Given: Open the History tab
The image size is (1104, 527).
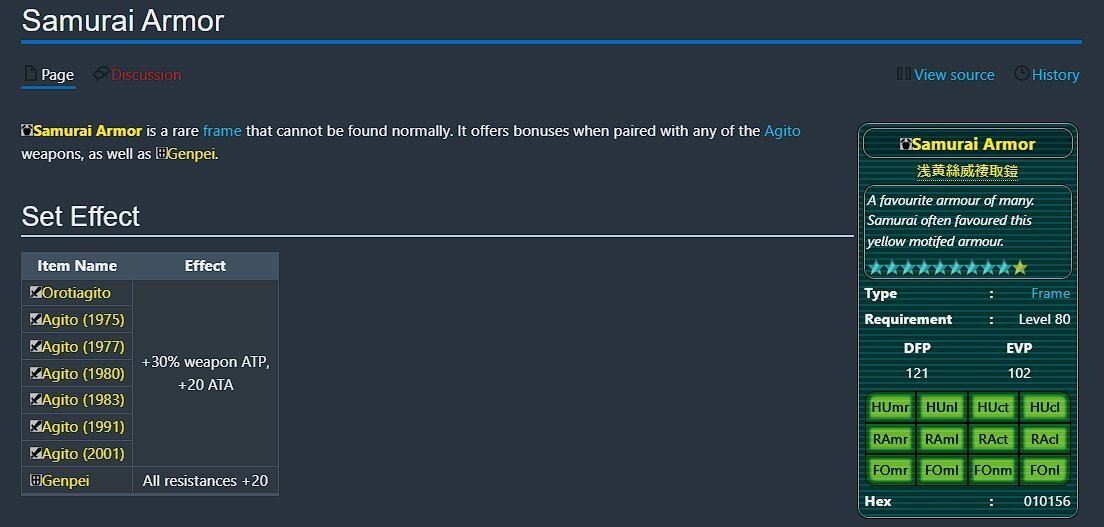Looking at the screenshot, I should [x=1055, y=75].
